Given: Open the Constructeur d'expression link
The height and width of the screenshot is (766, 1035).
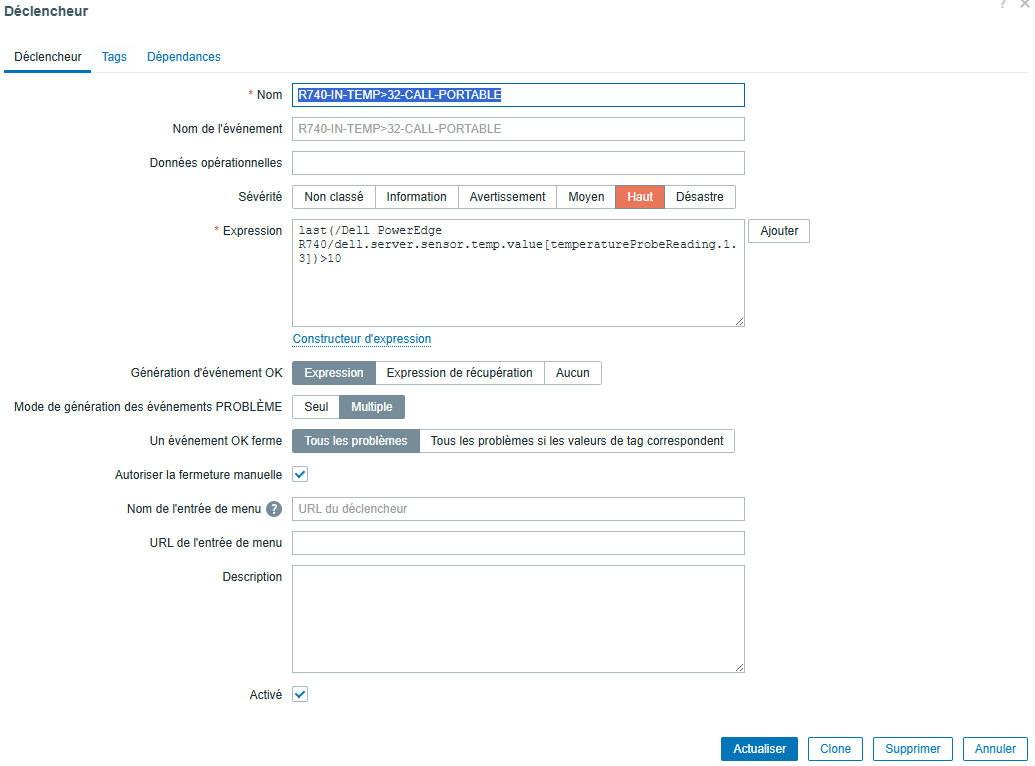Looking at the screenshot, I should click(x=362, y=339).
